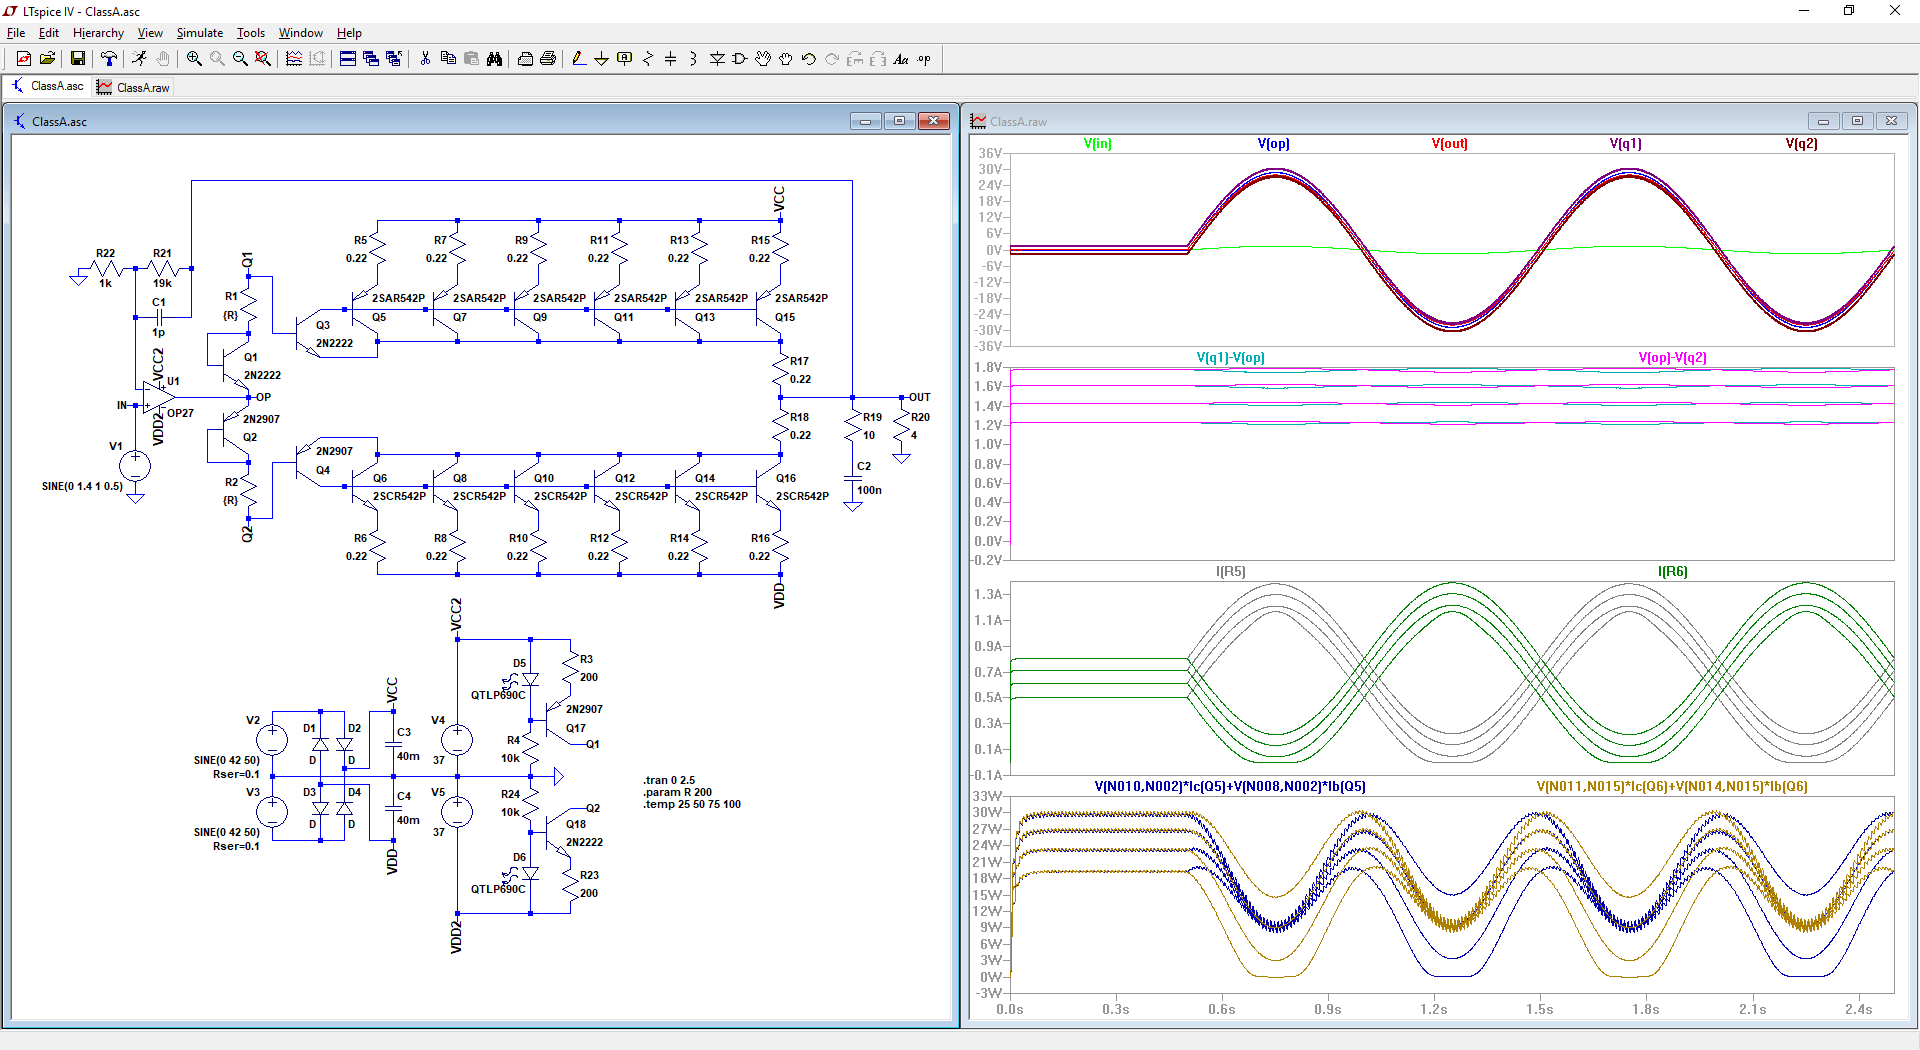This screenshot has height=1050, width=1920.
Task: Click the V(q2) trace label
Action: point(1802,144)
